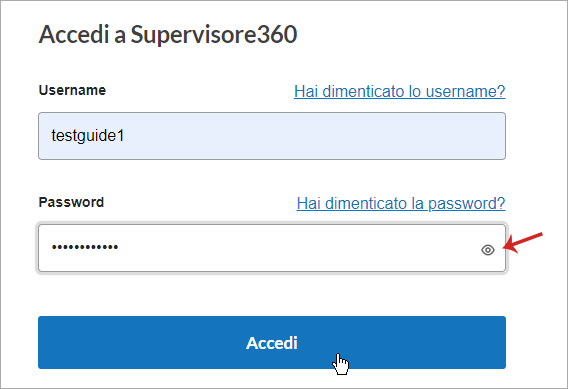Click the eye icon beside the red arrow
Image resolution: width=568 pixels, height=389 pixels.
click(x=488, y=250)
